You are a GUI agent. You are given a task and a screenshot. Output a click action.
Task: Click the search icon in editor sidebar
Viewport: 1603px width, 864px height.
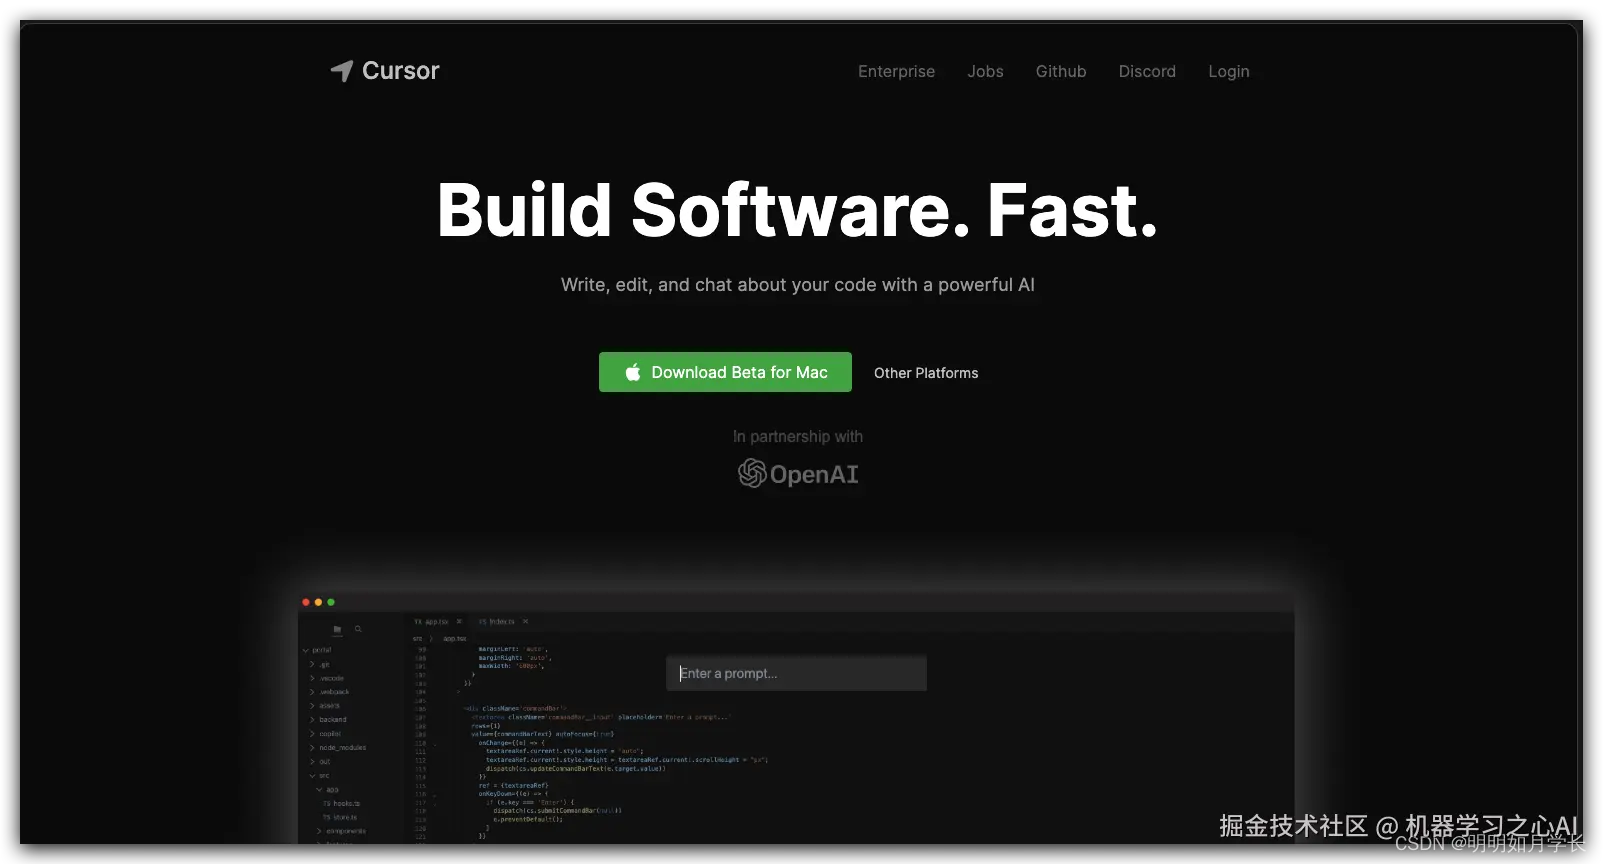tap(358, 629)
